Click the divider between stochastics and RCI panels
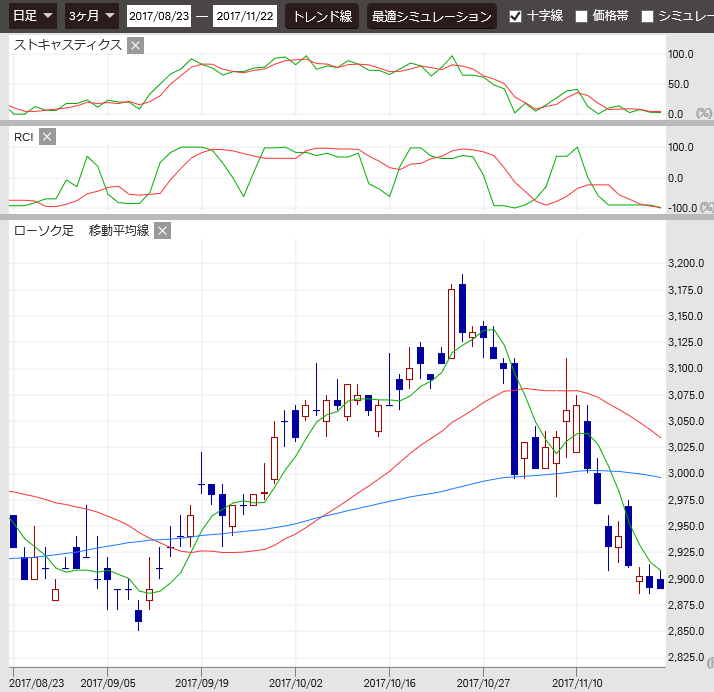The image size is (714, 692). click(357, 123)
